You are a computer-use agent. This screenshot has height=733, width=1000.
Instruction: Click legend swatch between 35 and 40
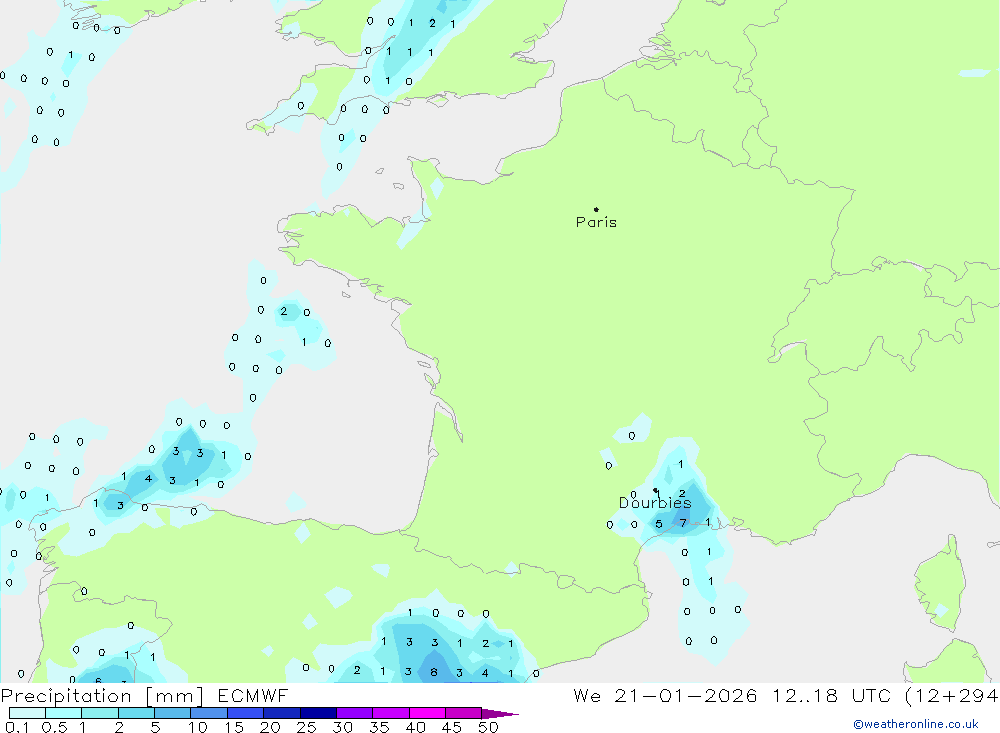click(391, 713)
